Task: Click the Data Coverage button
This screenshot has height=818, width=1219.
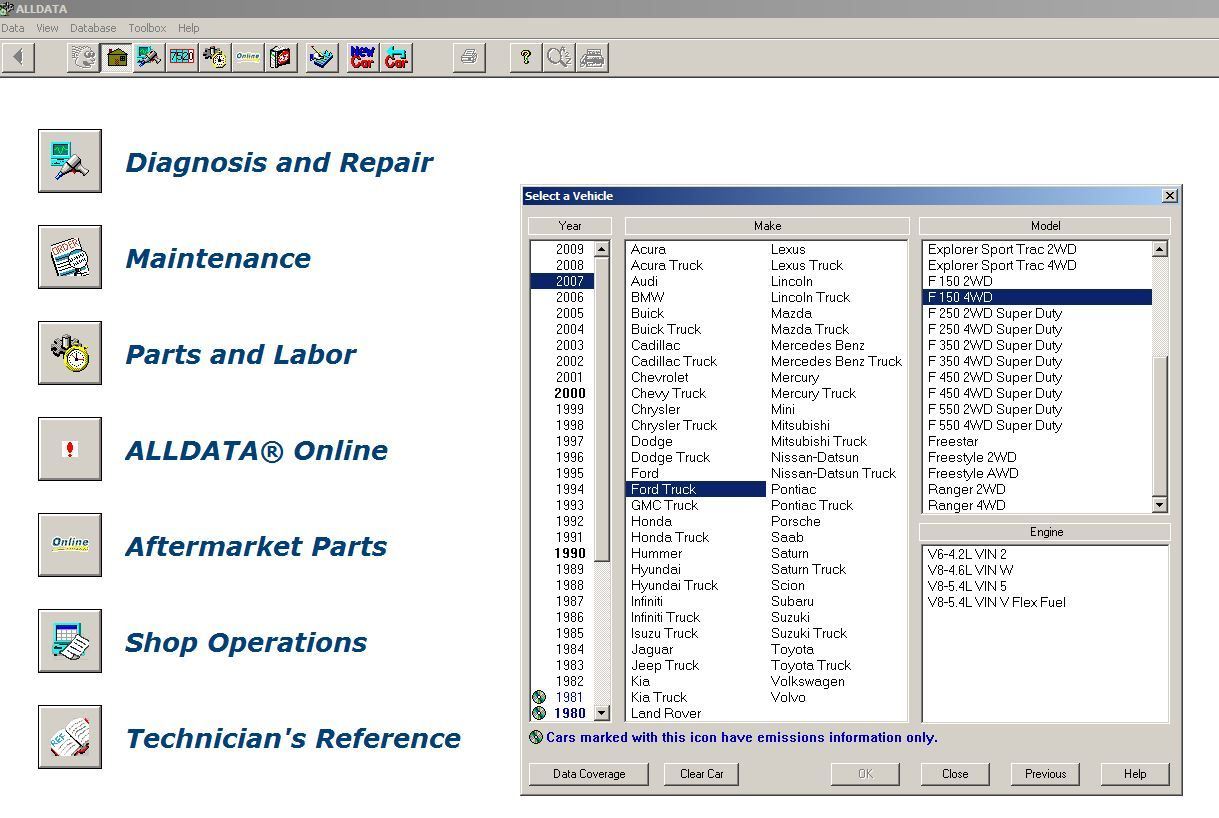Action: (589, 774)
